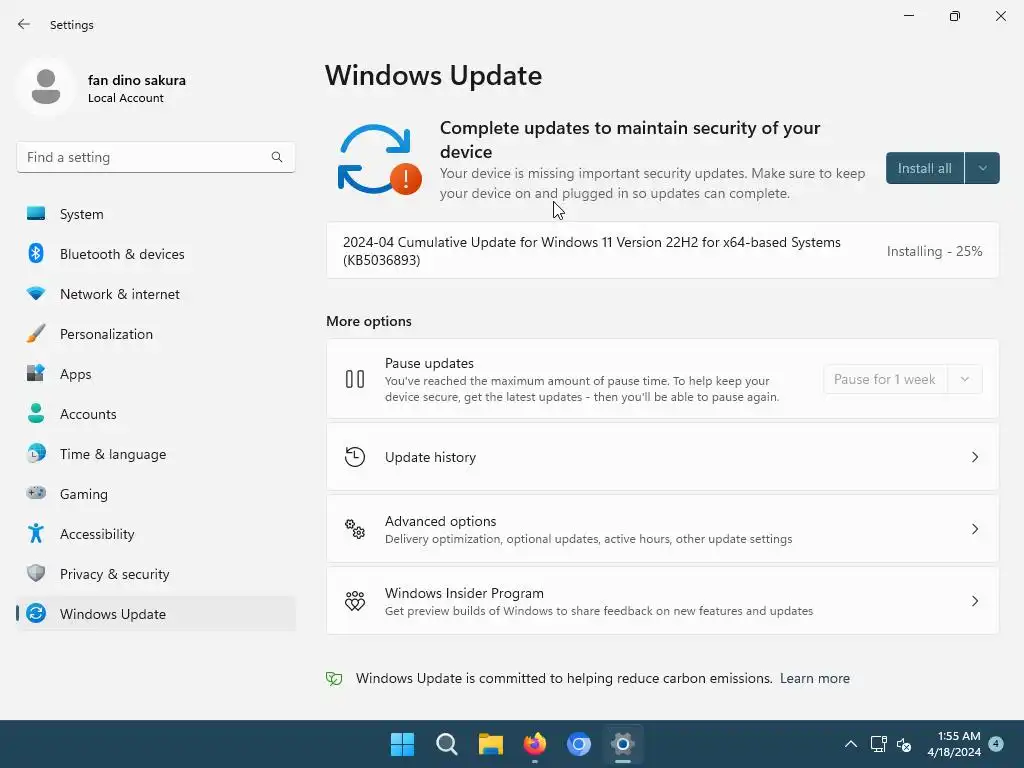Image resolution: width=1024 pixels, height=768 pixels.
Task: Click the pause bars icon on Pause updates
Action: click(355, 379)
